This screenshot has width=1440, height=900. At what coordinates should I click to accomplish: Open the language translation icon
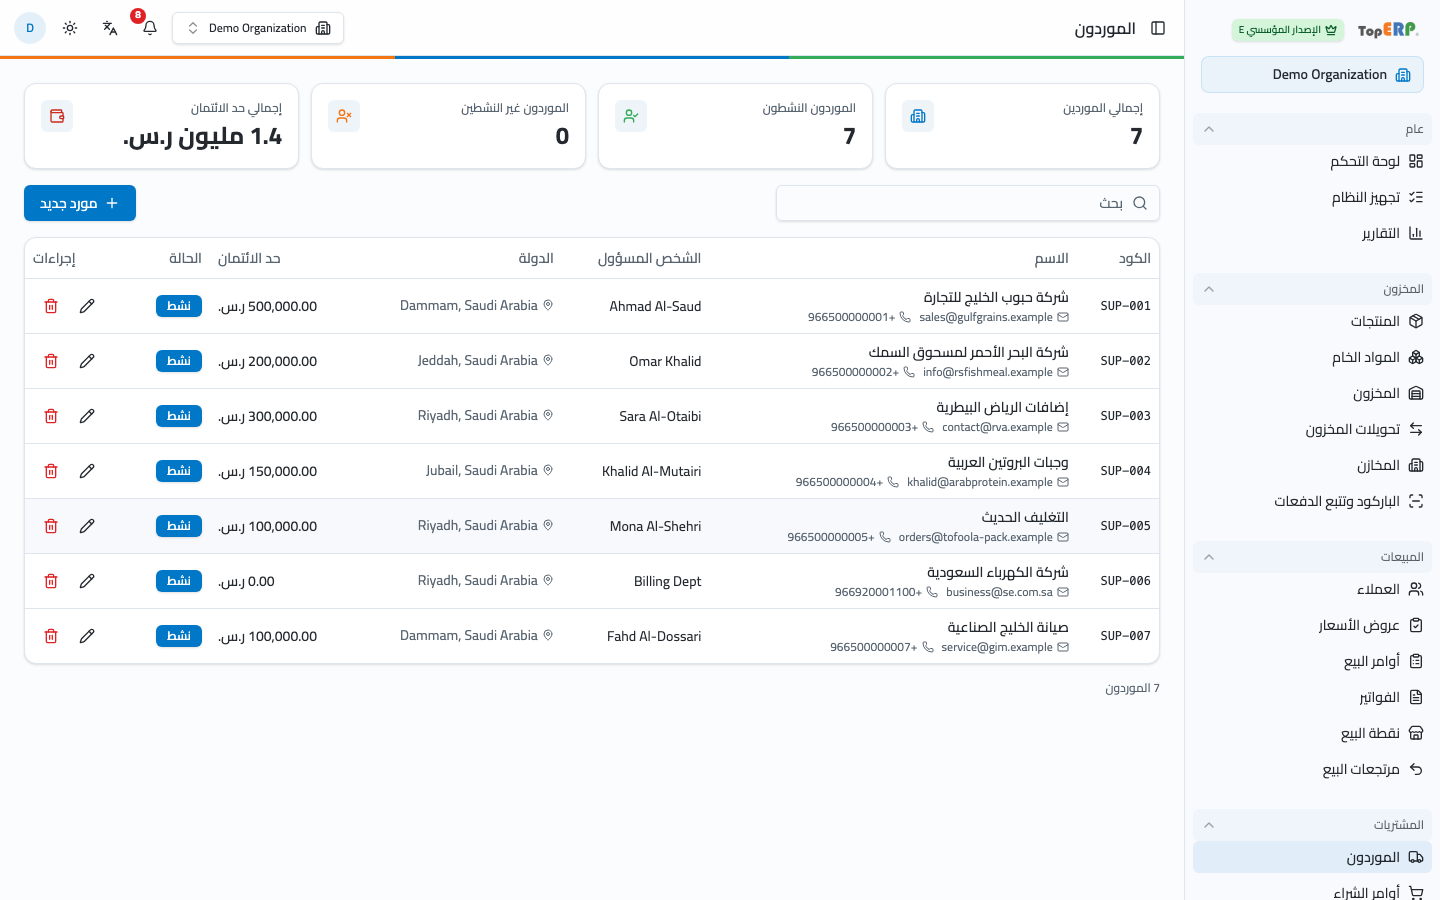[x=110, y=28]
